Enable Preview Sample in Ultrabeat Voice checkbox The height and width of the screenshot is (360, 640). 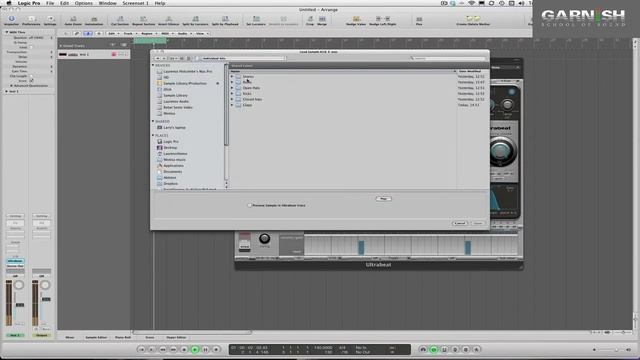pyautogui.click(x=249, y=205)
